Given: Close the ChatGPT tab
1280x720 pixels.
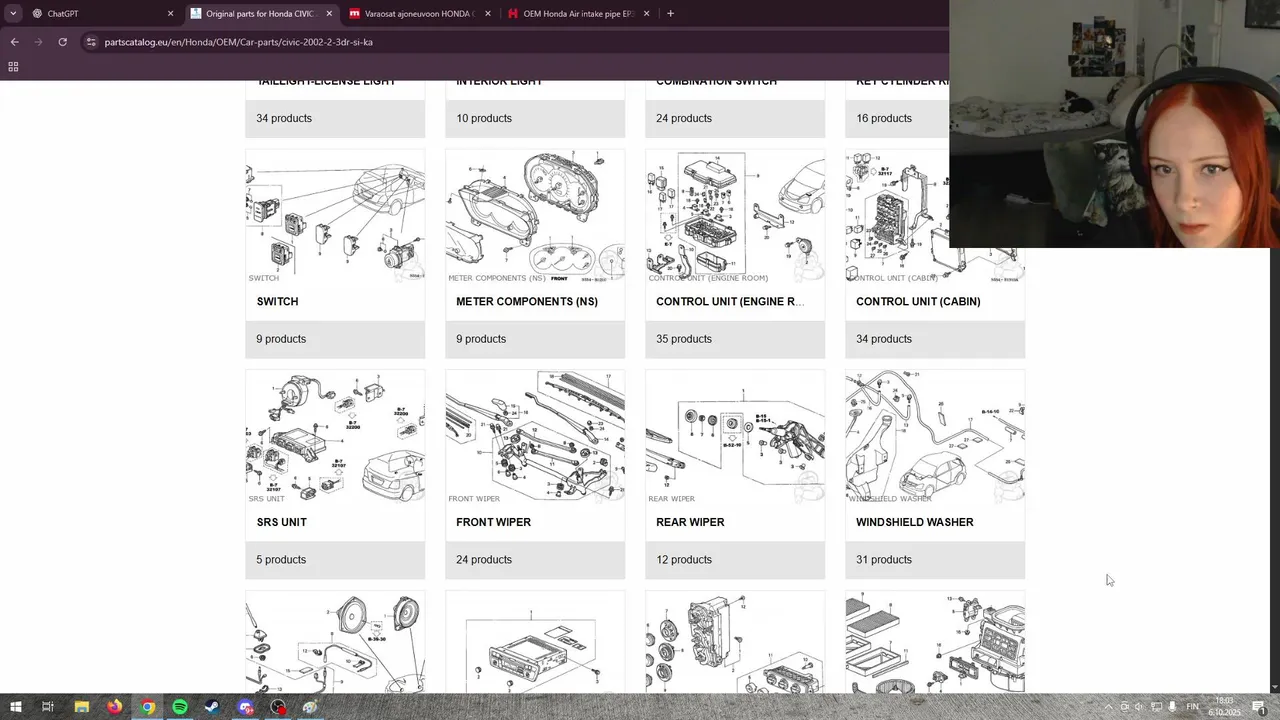Looking at the screenshot, I should point(170,14).
